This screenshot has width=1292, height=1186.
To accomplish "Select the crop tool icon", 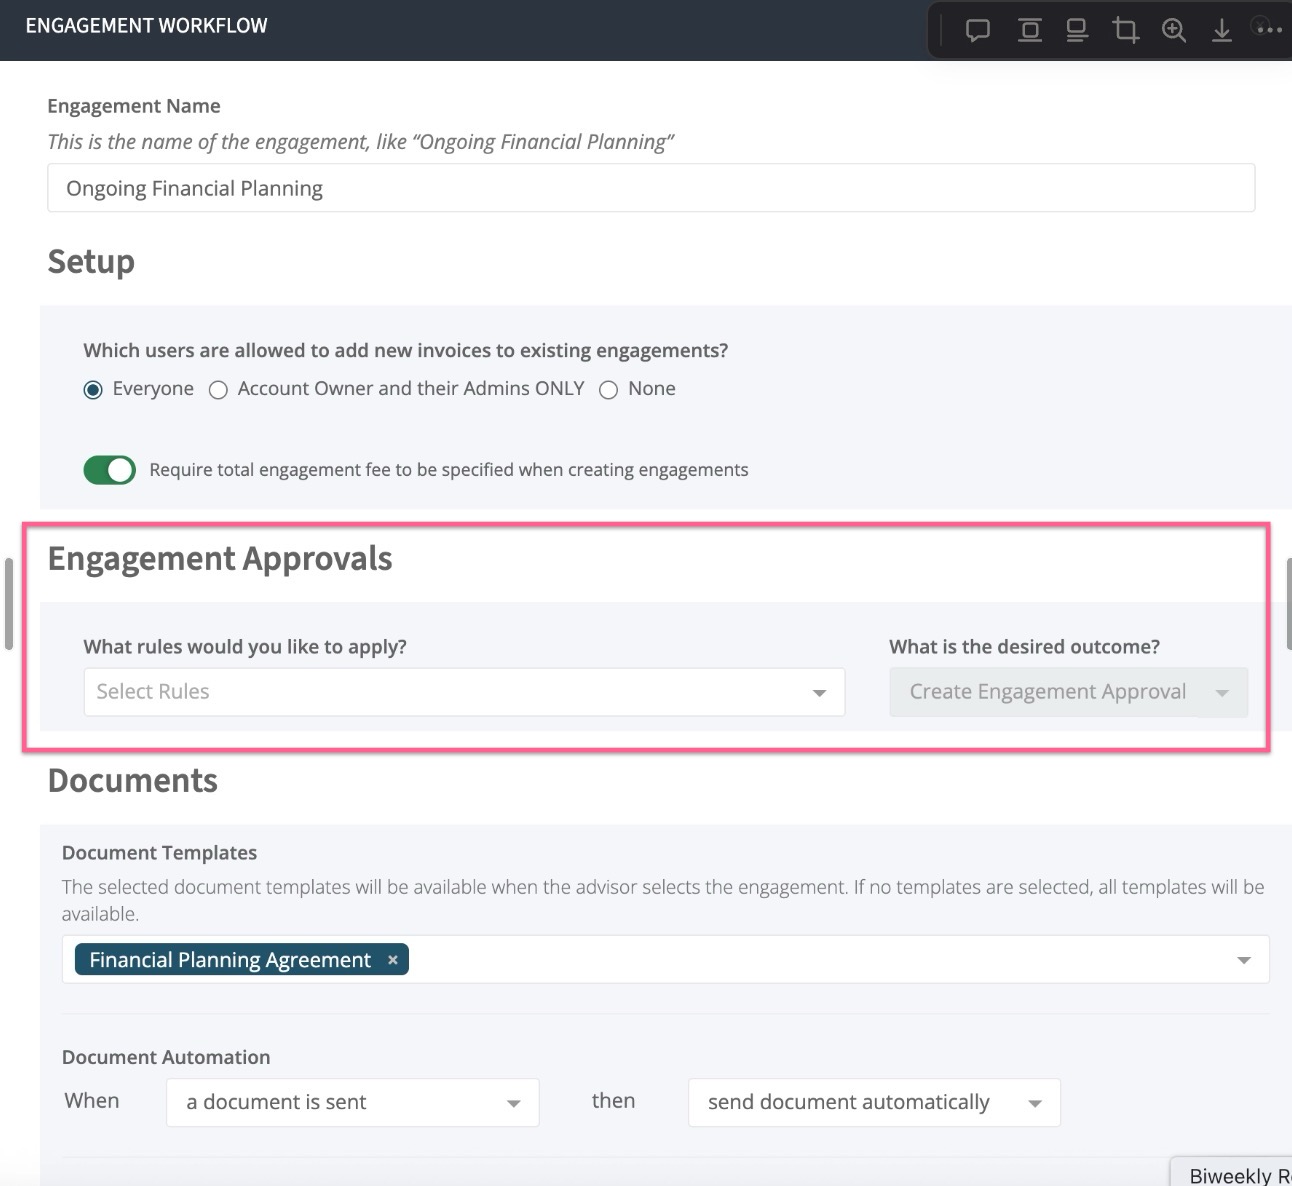I will click(x=1126, y=30).
